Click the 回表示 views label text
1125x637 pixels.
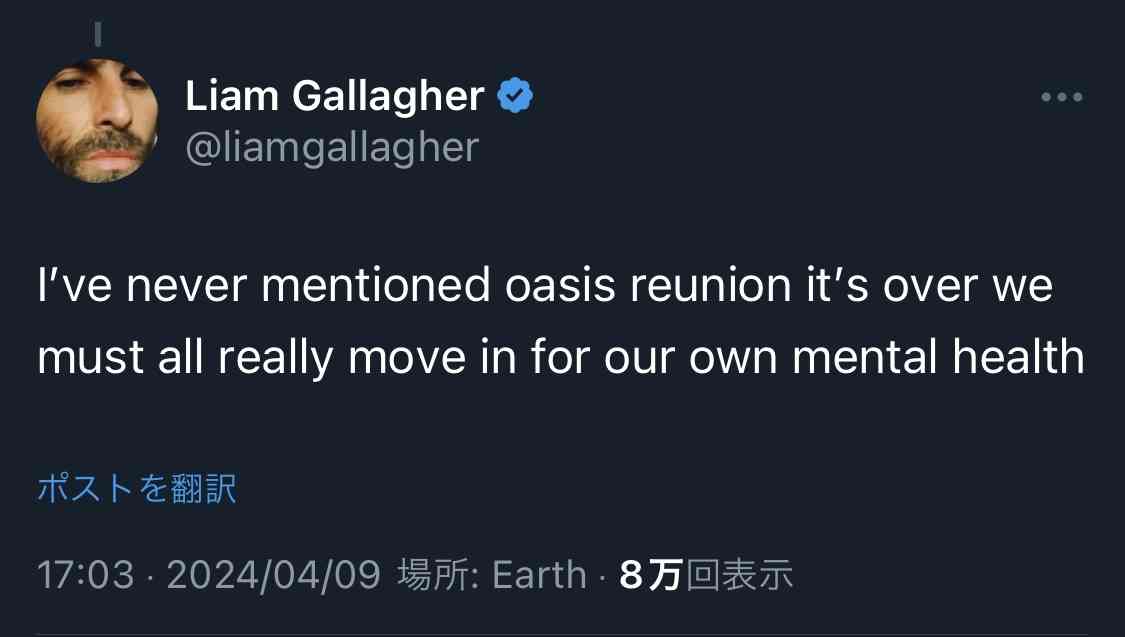click(739, 575)
